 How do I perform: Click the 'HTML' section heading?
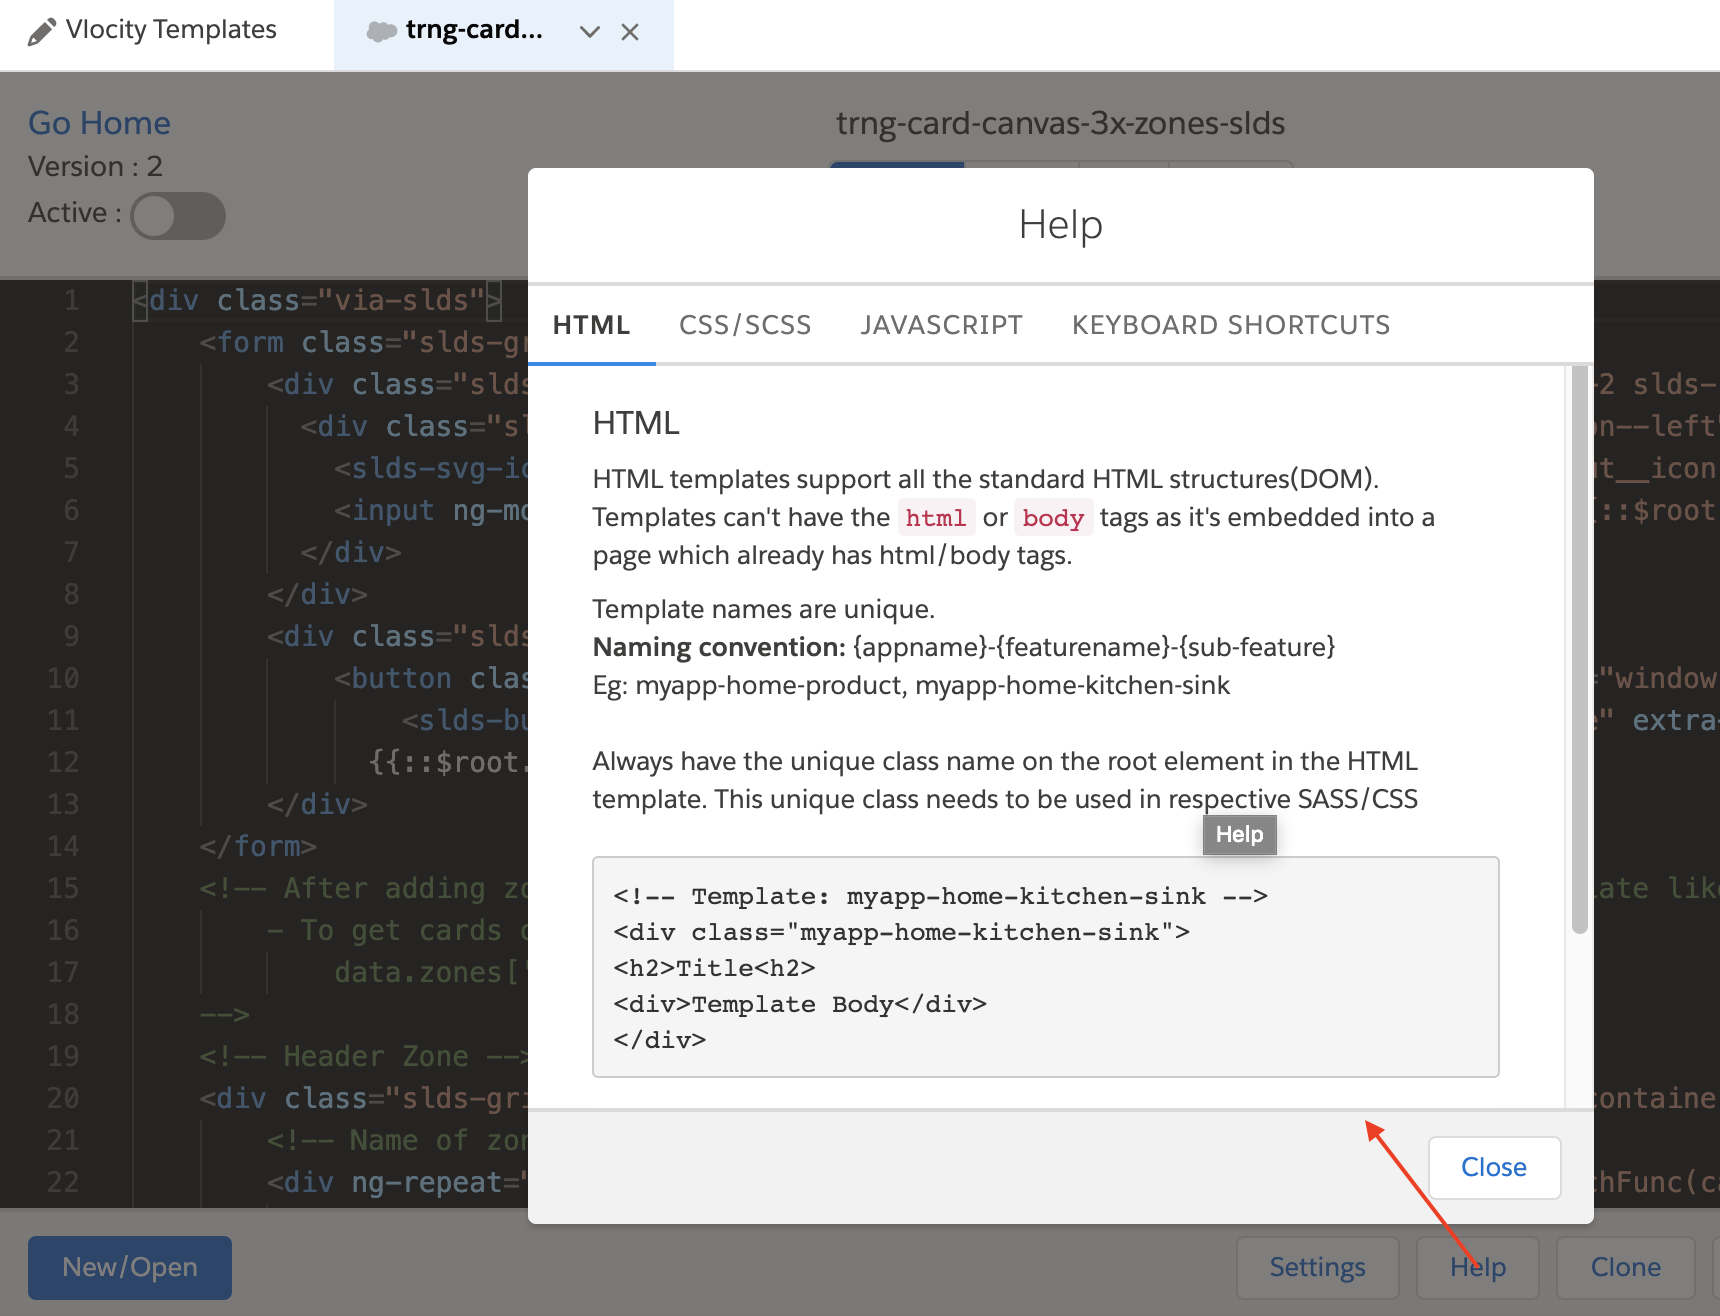point(636,423)
